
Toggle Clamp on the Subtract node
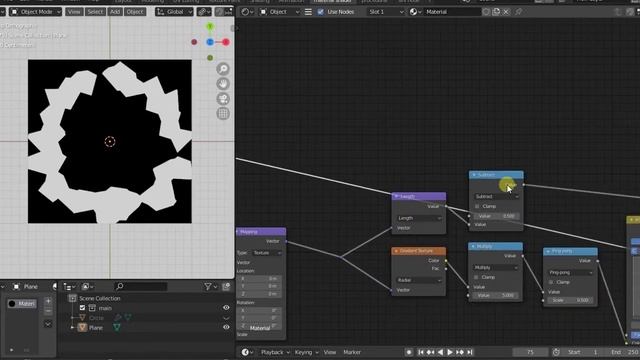(477, 207)
